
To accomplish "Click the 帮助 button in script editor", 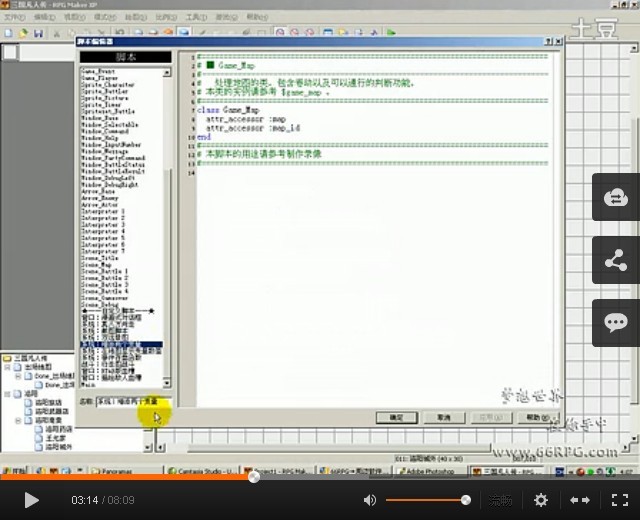I will click(x=538, y=418).
